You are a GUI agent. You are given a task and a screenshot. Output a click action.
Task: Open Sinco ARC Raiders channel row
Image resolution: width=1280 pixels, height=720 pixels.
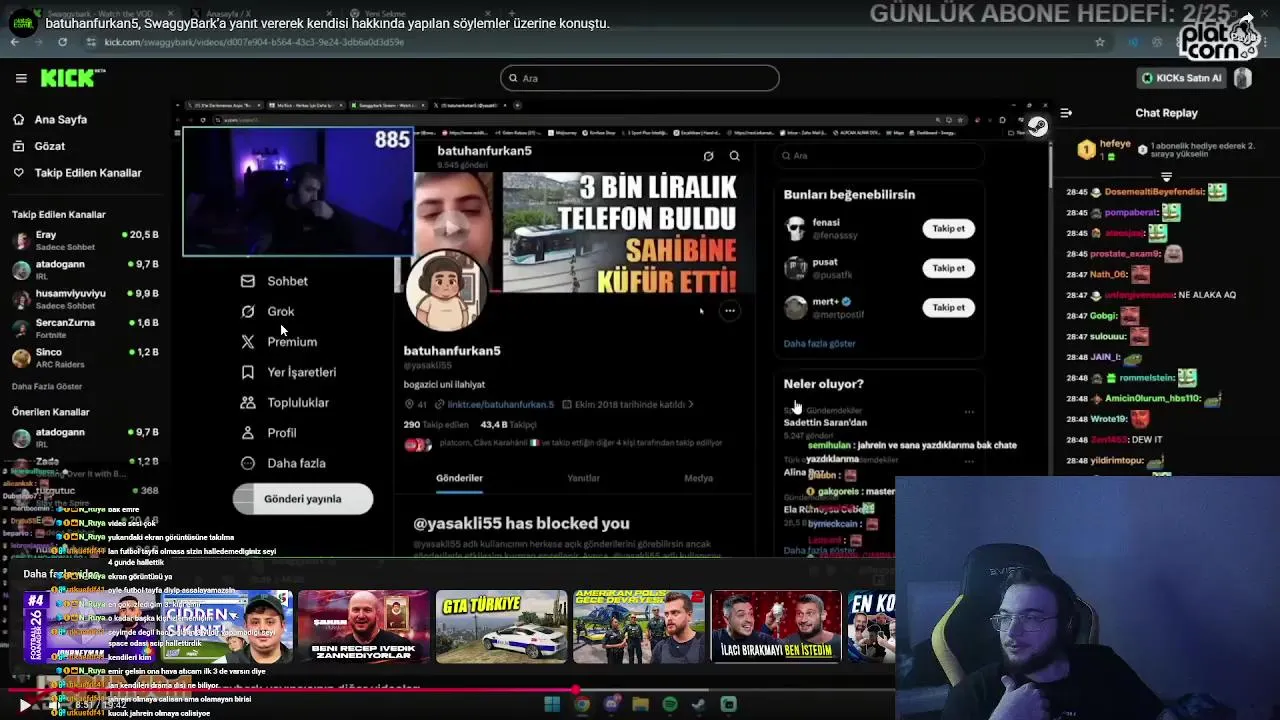(85, 357)
